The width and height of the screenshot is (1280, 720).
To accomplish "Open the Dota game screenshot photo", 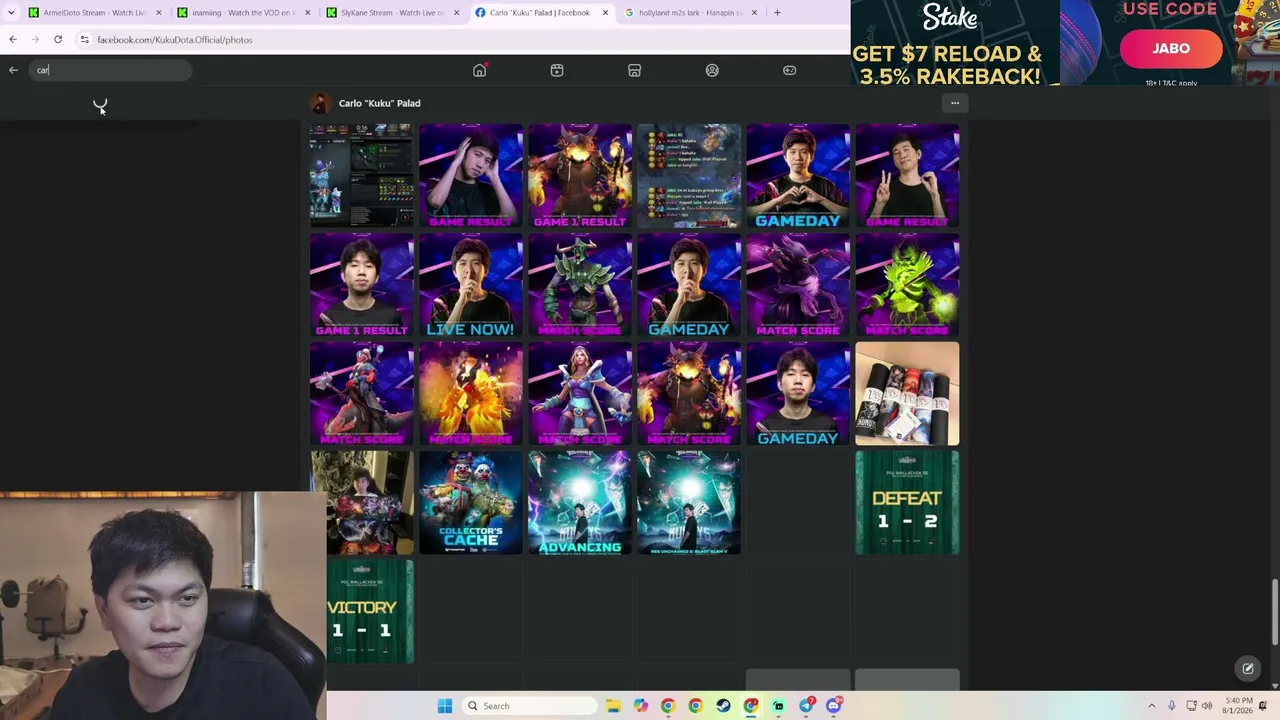I will [361, 175].
